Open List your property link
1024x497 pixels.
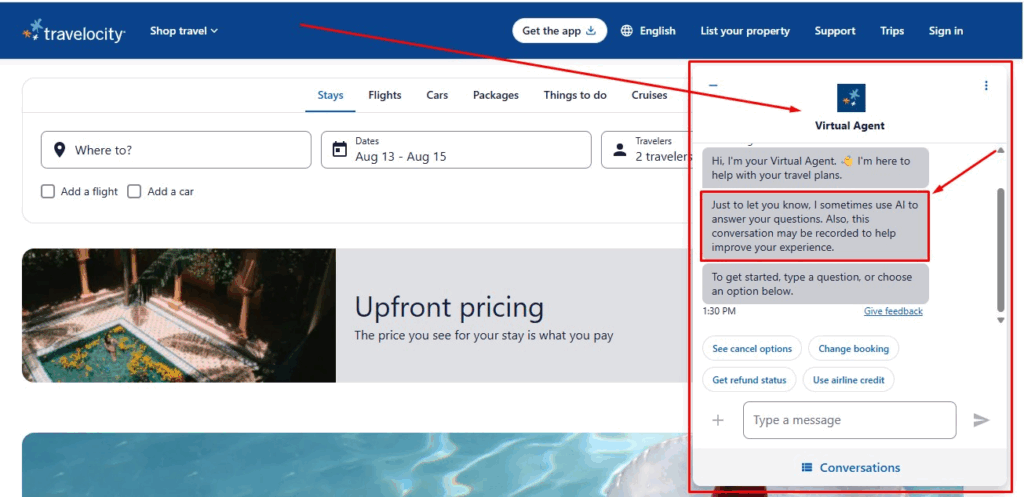pyautogui.click(x=744, y=31)
